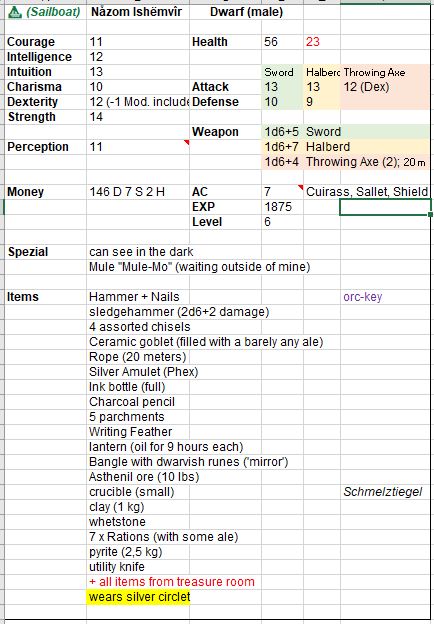Click the red comment marker beside Perception
This screenshot has height=624, width=434.
(x=187, y=142)
